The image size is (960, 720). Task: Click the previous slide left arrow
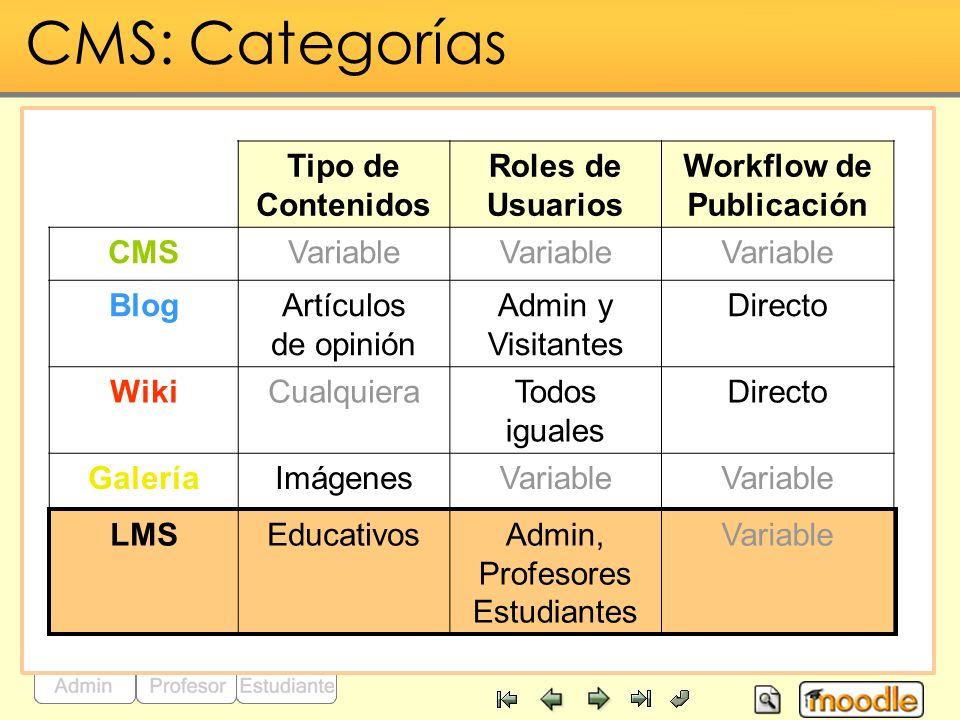point(552,699)
